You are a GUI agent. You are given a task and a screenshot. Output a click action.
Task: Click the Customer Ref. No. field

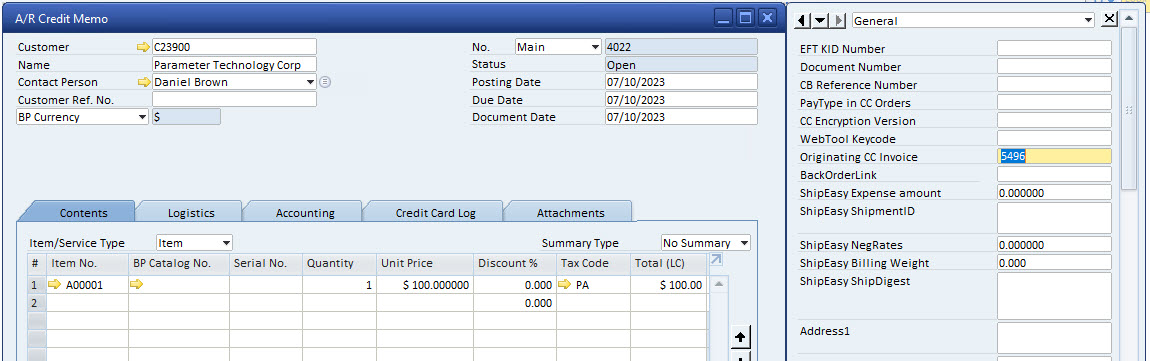(x=234, y=100)
